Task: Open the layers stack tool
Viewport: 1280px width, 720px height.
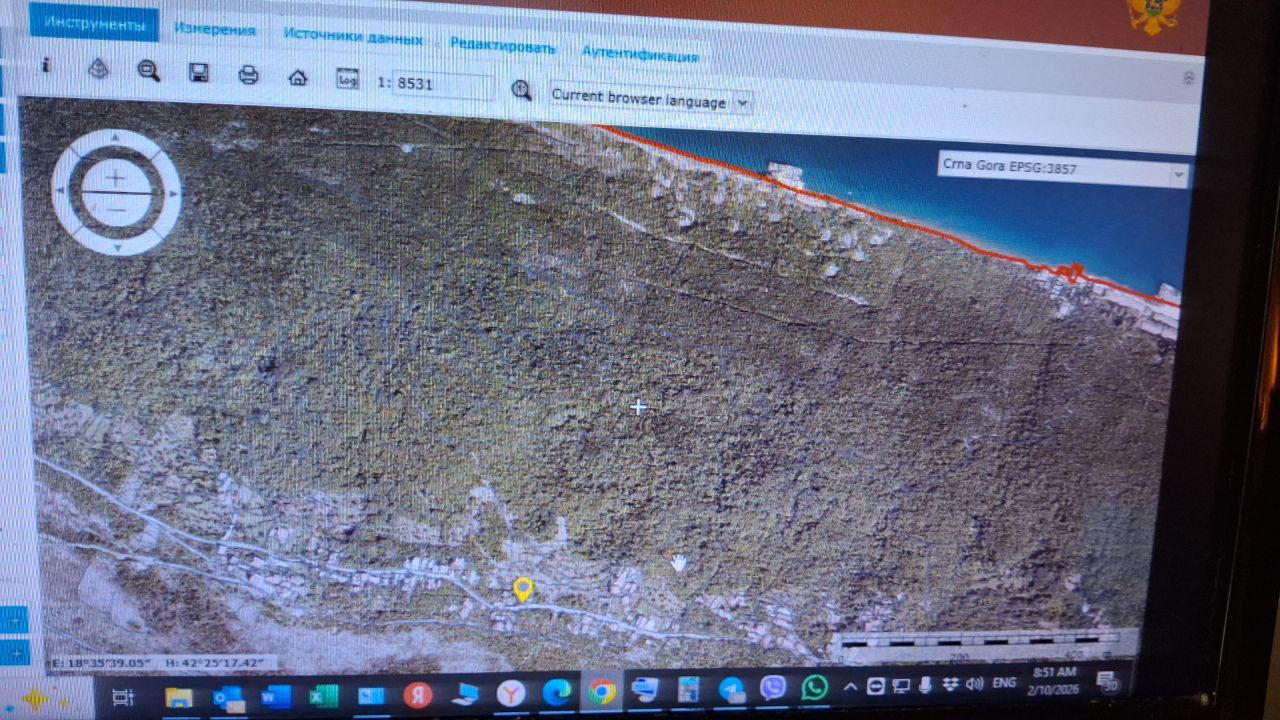Action: [x=98, y=68]
